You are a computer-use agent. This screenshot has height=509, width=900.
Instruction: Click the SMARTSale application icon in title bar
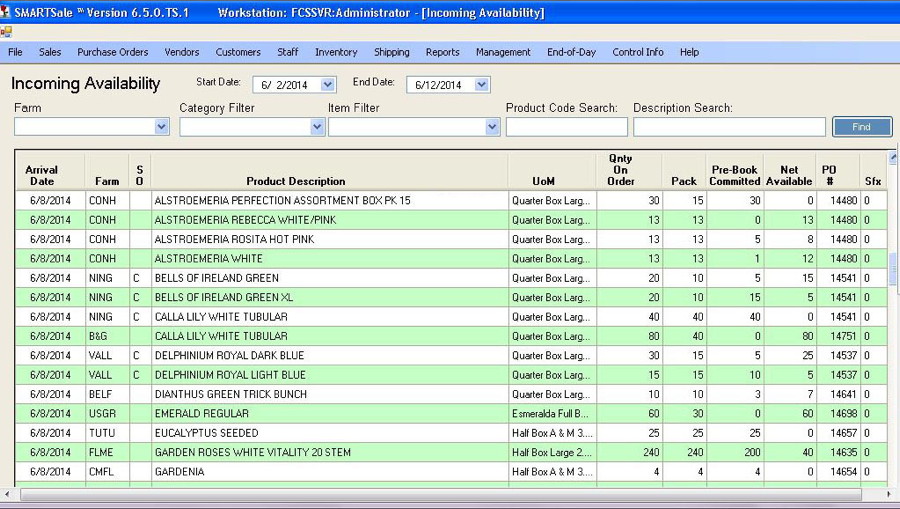pyautogui.click(x=7, y=12)
